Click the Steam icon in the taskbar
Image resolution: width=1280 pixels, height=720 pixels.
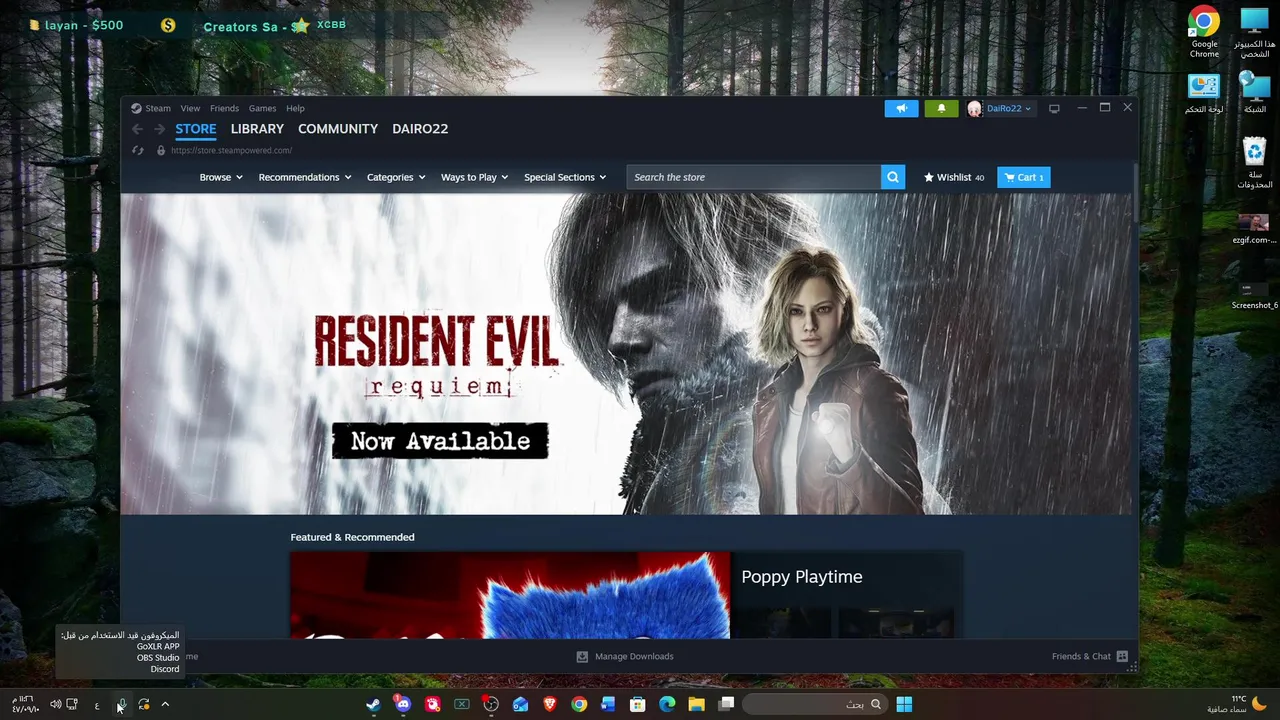pos(373,704)
